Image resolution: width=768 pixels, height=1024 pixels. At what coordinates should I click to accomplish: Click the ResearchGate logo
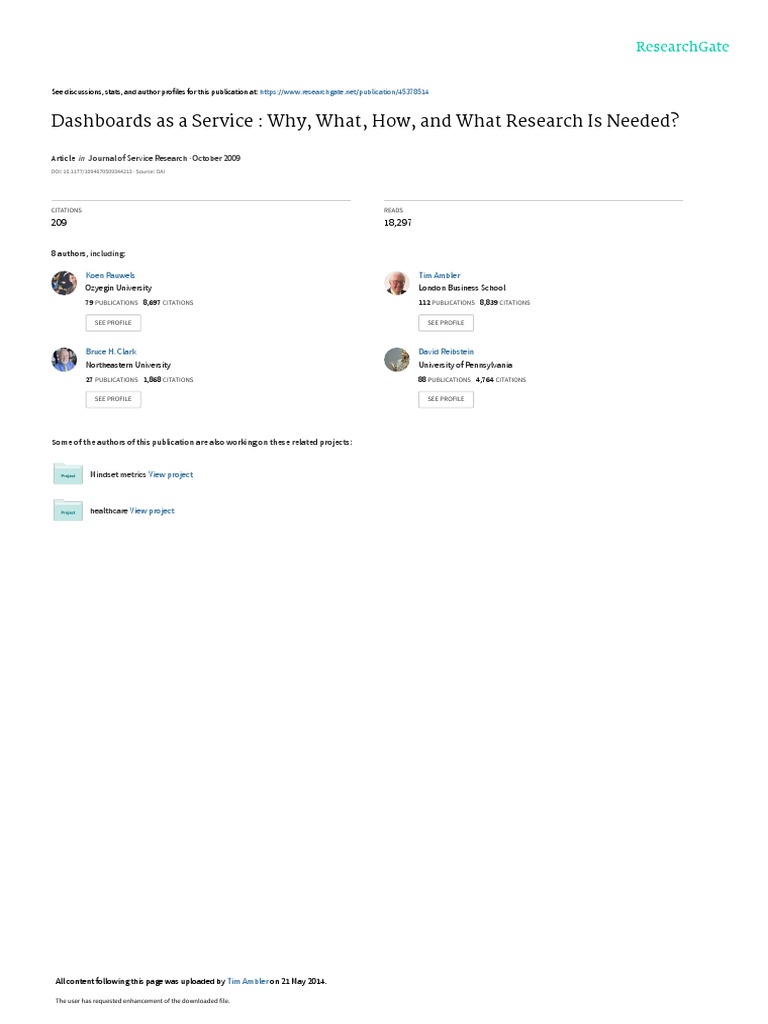point(682,47)
